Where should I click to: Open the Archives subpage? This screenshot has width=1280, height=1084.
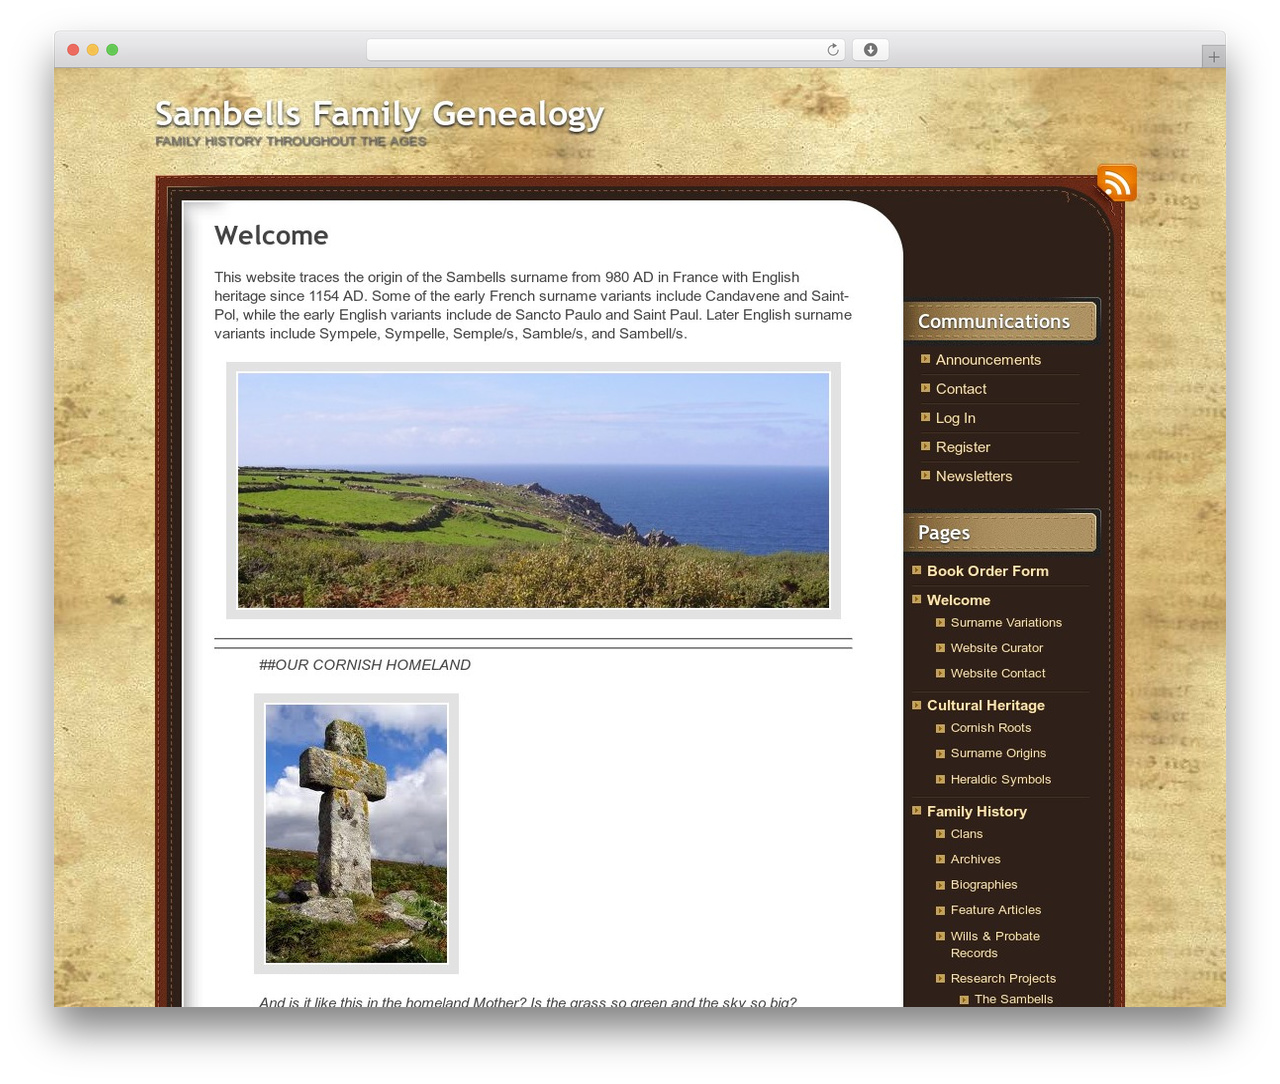click(x=976, y=859)
